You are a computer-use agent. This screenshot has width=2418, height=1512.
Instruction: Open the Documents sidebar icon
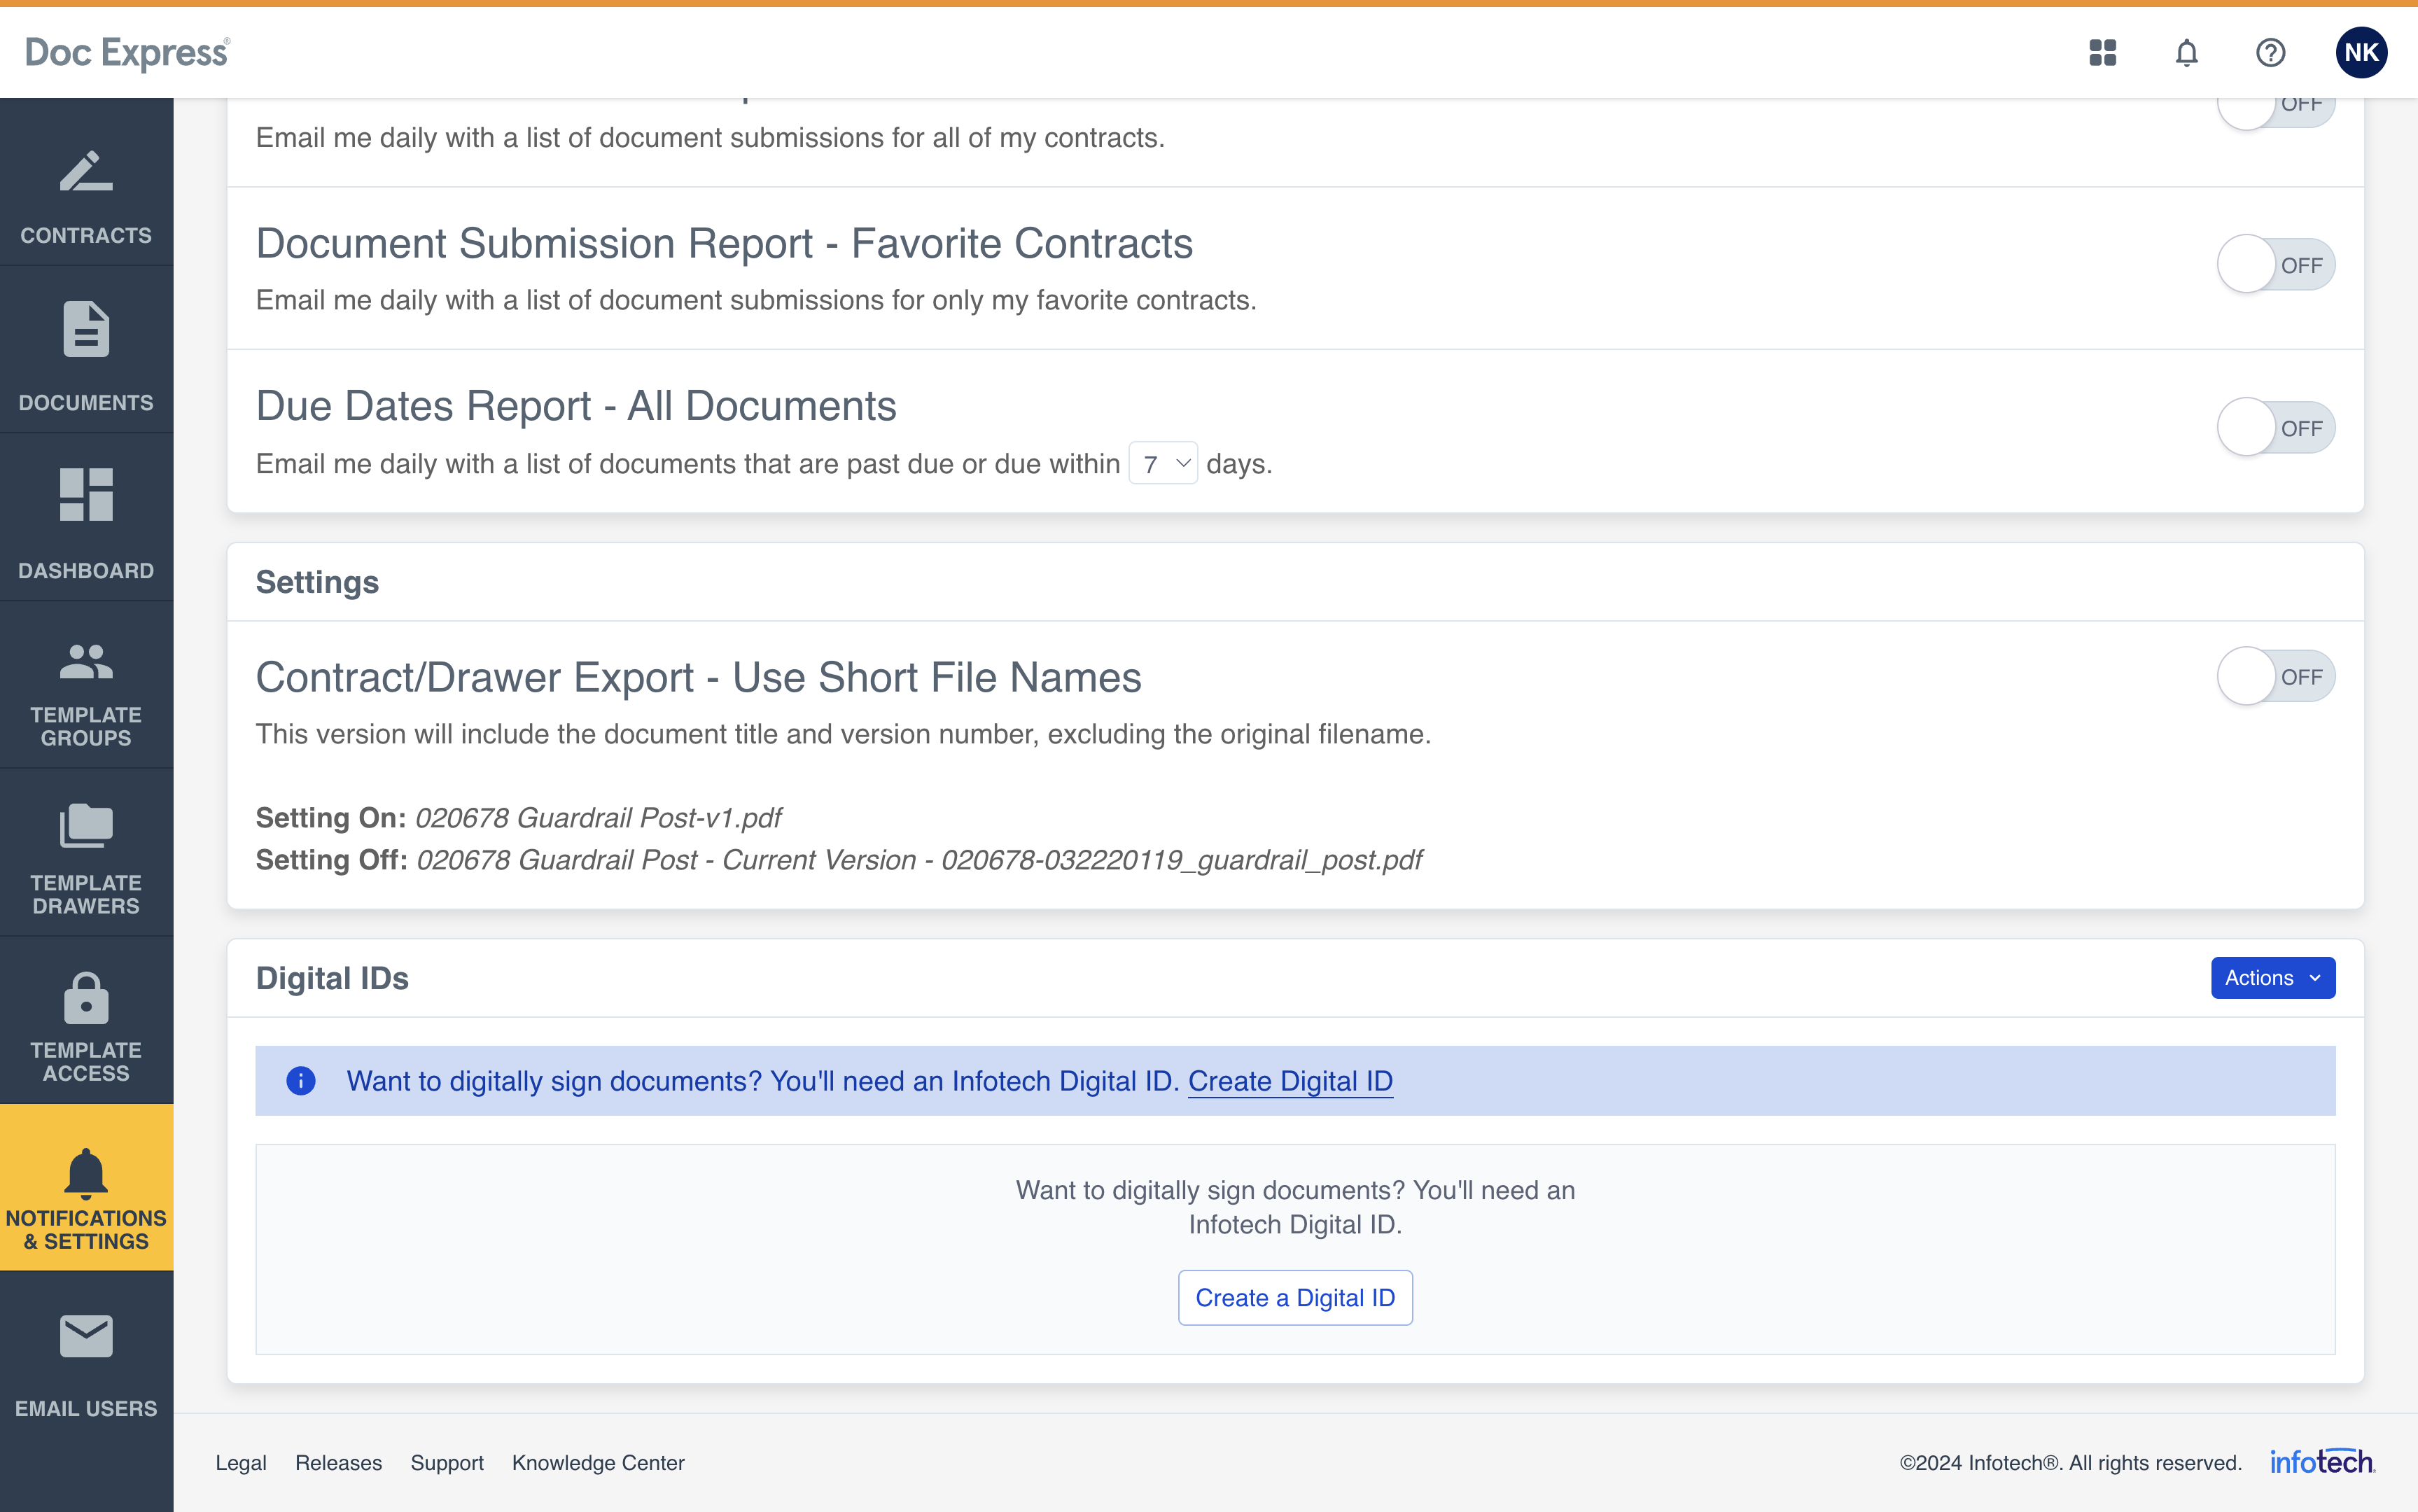pos(86,329)
